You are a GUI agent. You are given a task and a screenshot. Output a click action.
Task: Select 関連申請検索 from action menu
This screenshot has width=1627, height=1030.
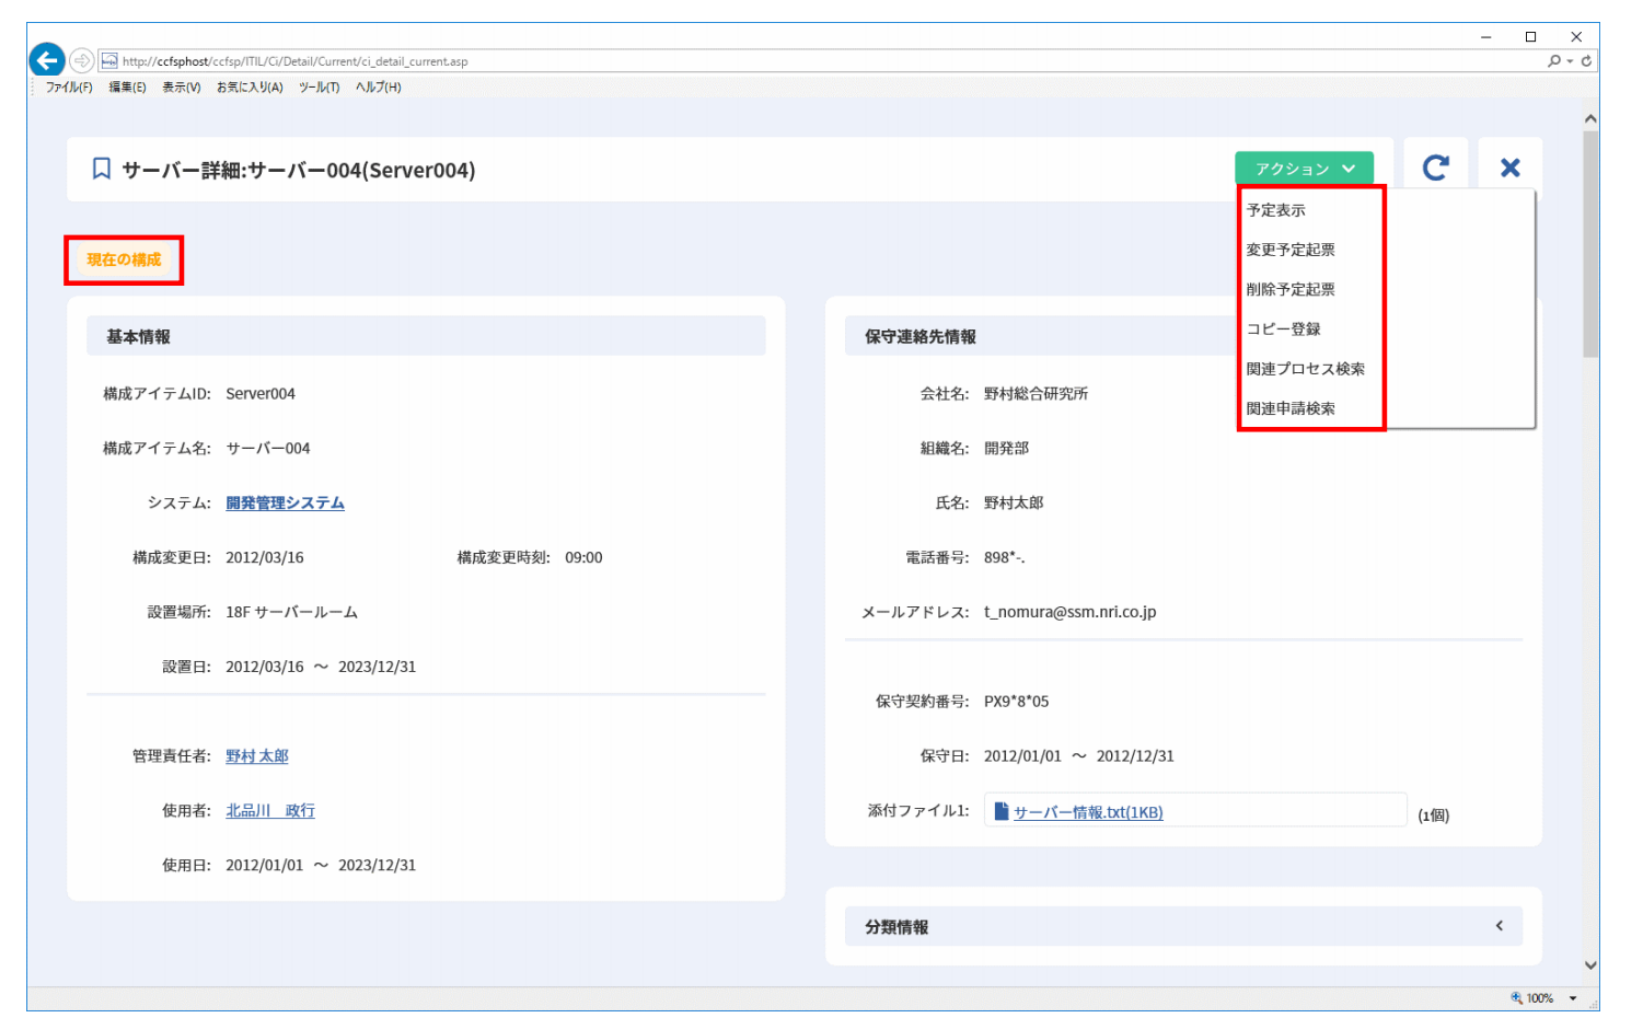click(1290, 408)
